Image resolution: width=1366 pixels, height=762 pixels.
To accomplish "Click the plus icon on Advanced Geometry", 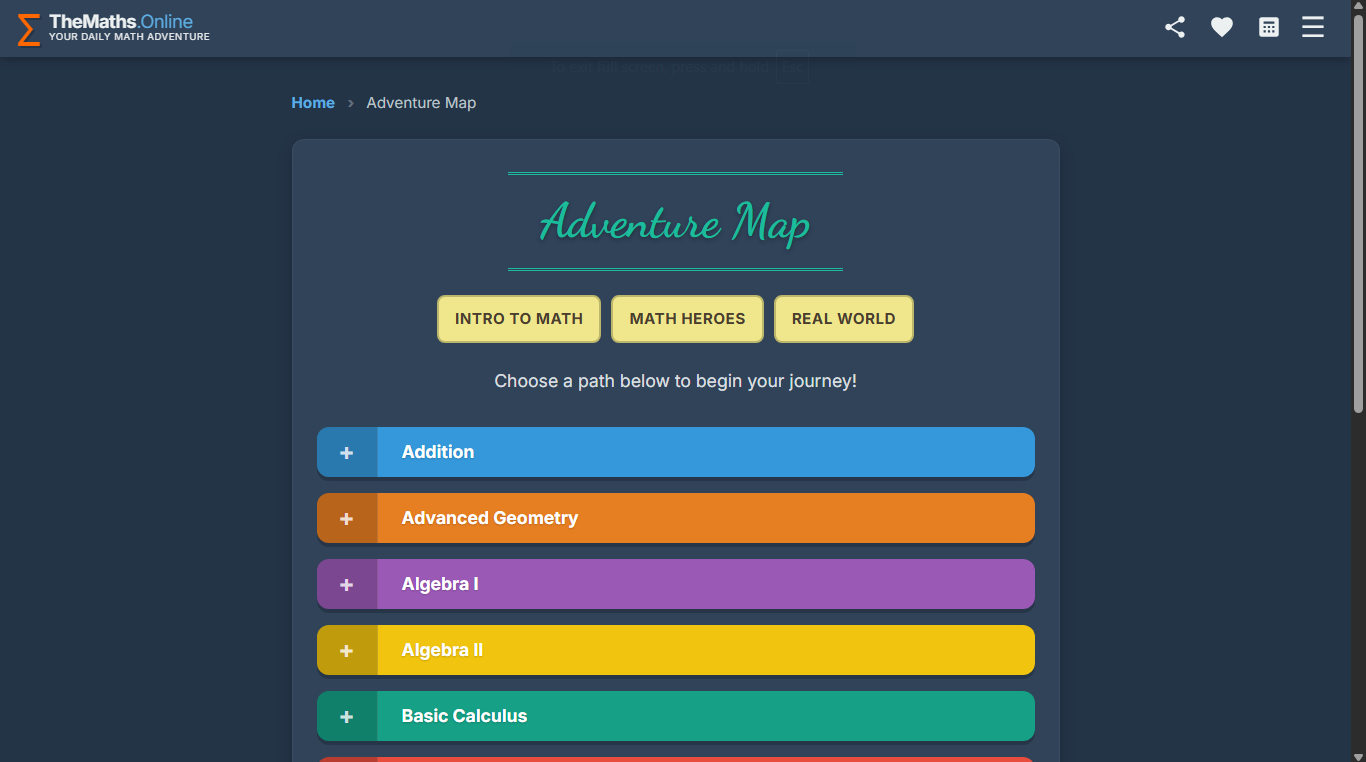I will [347, 518].
